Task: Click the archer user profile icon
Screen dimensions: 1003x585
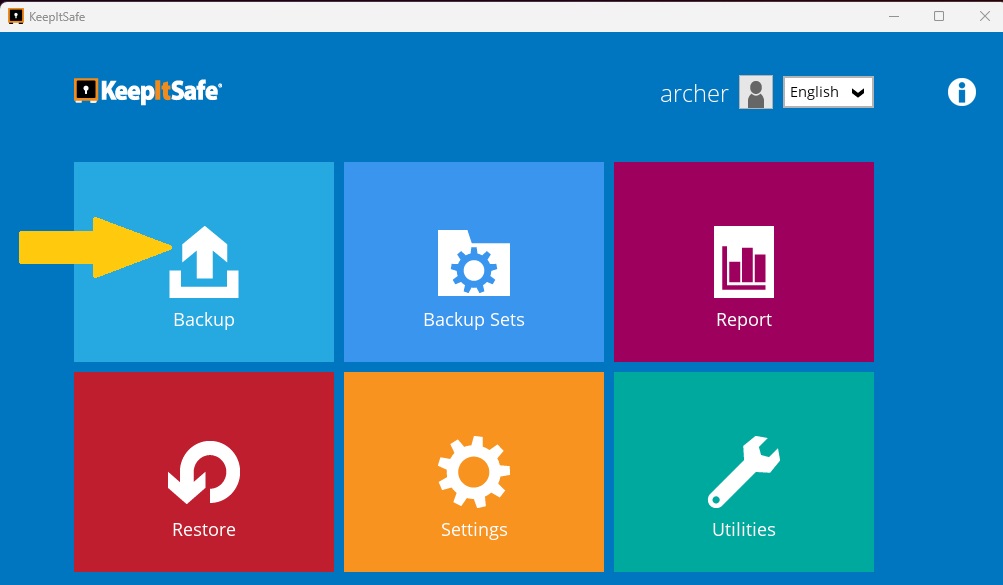Action: click(x=755, y=92)
